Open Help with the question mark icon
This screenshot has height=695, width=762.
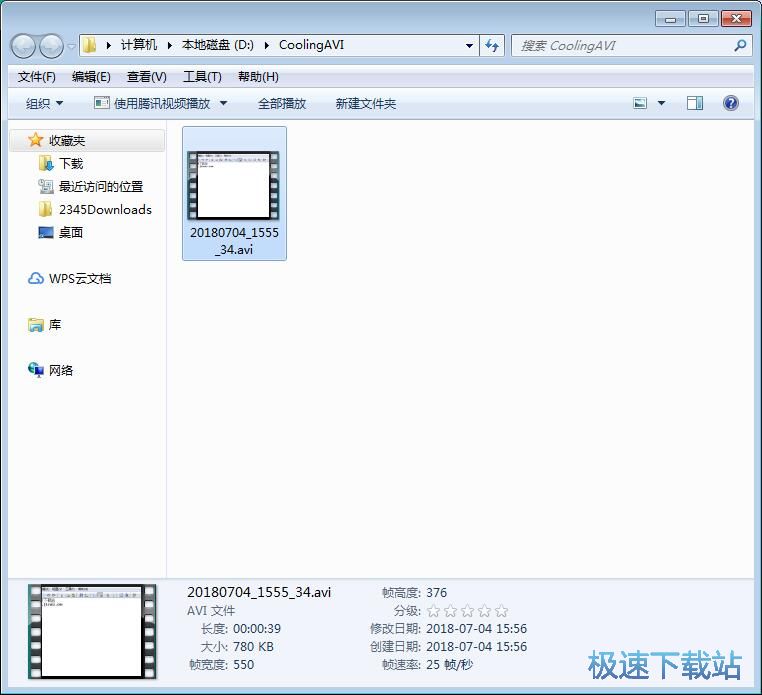point(730,103)
